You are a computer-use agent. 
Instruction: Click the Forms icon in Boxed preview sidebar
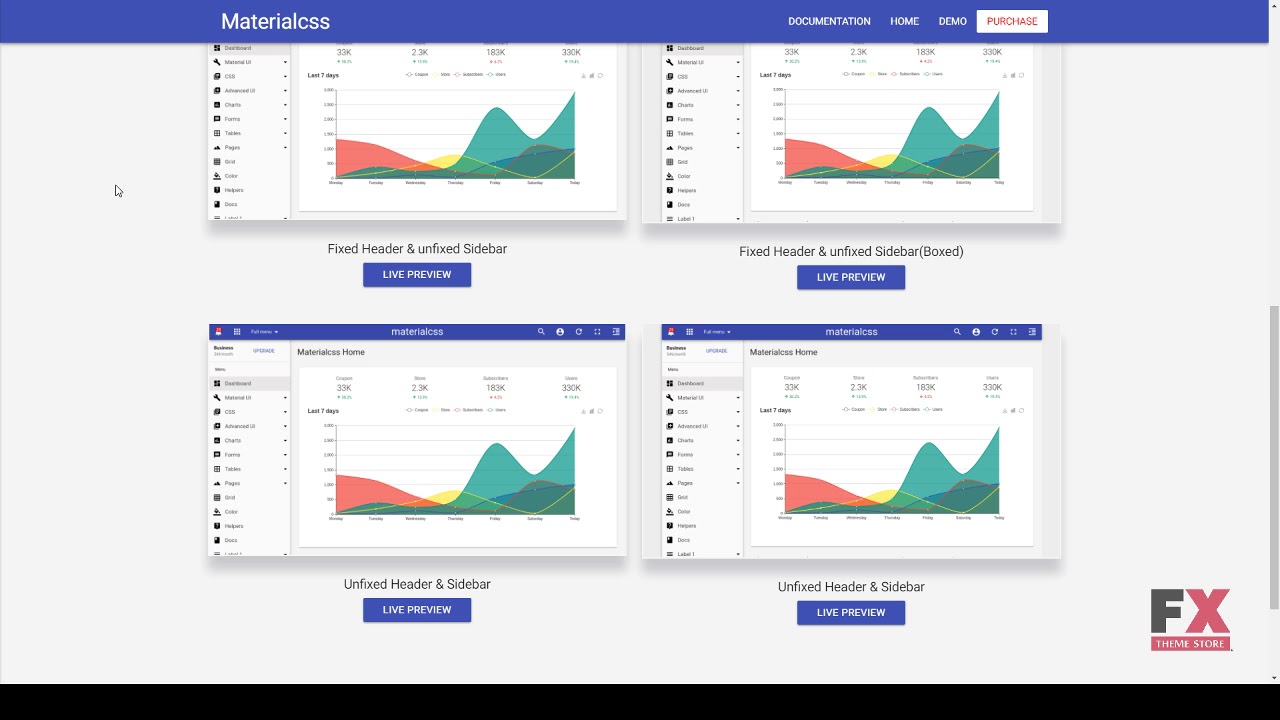(x=669, y=119)
